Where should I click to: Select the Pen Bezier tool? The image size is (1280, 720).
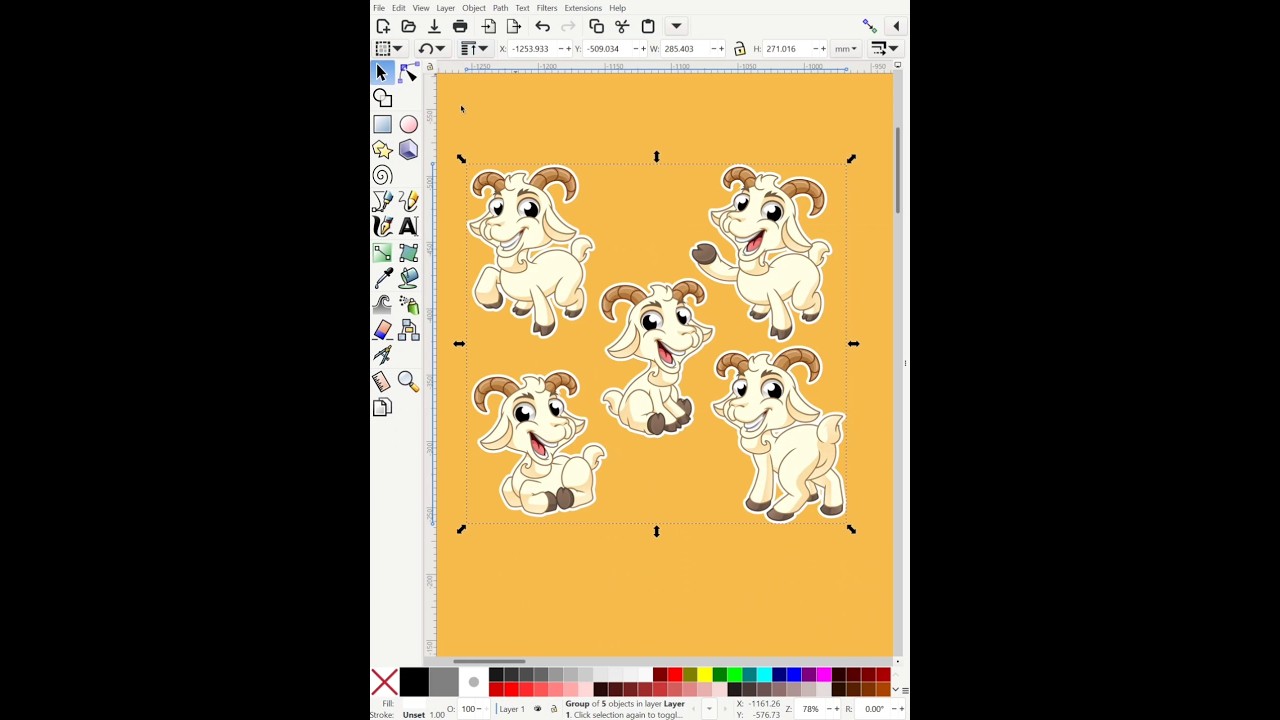(382, 201)
